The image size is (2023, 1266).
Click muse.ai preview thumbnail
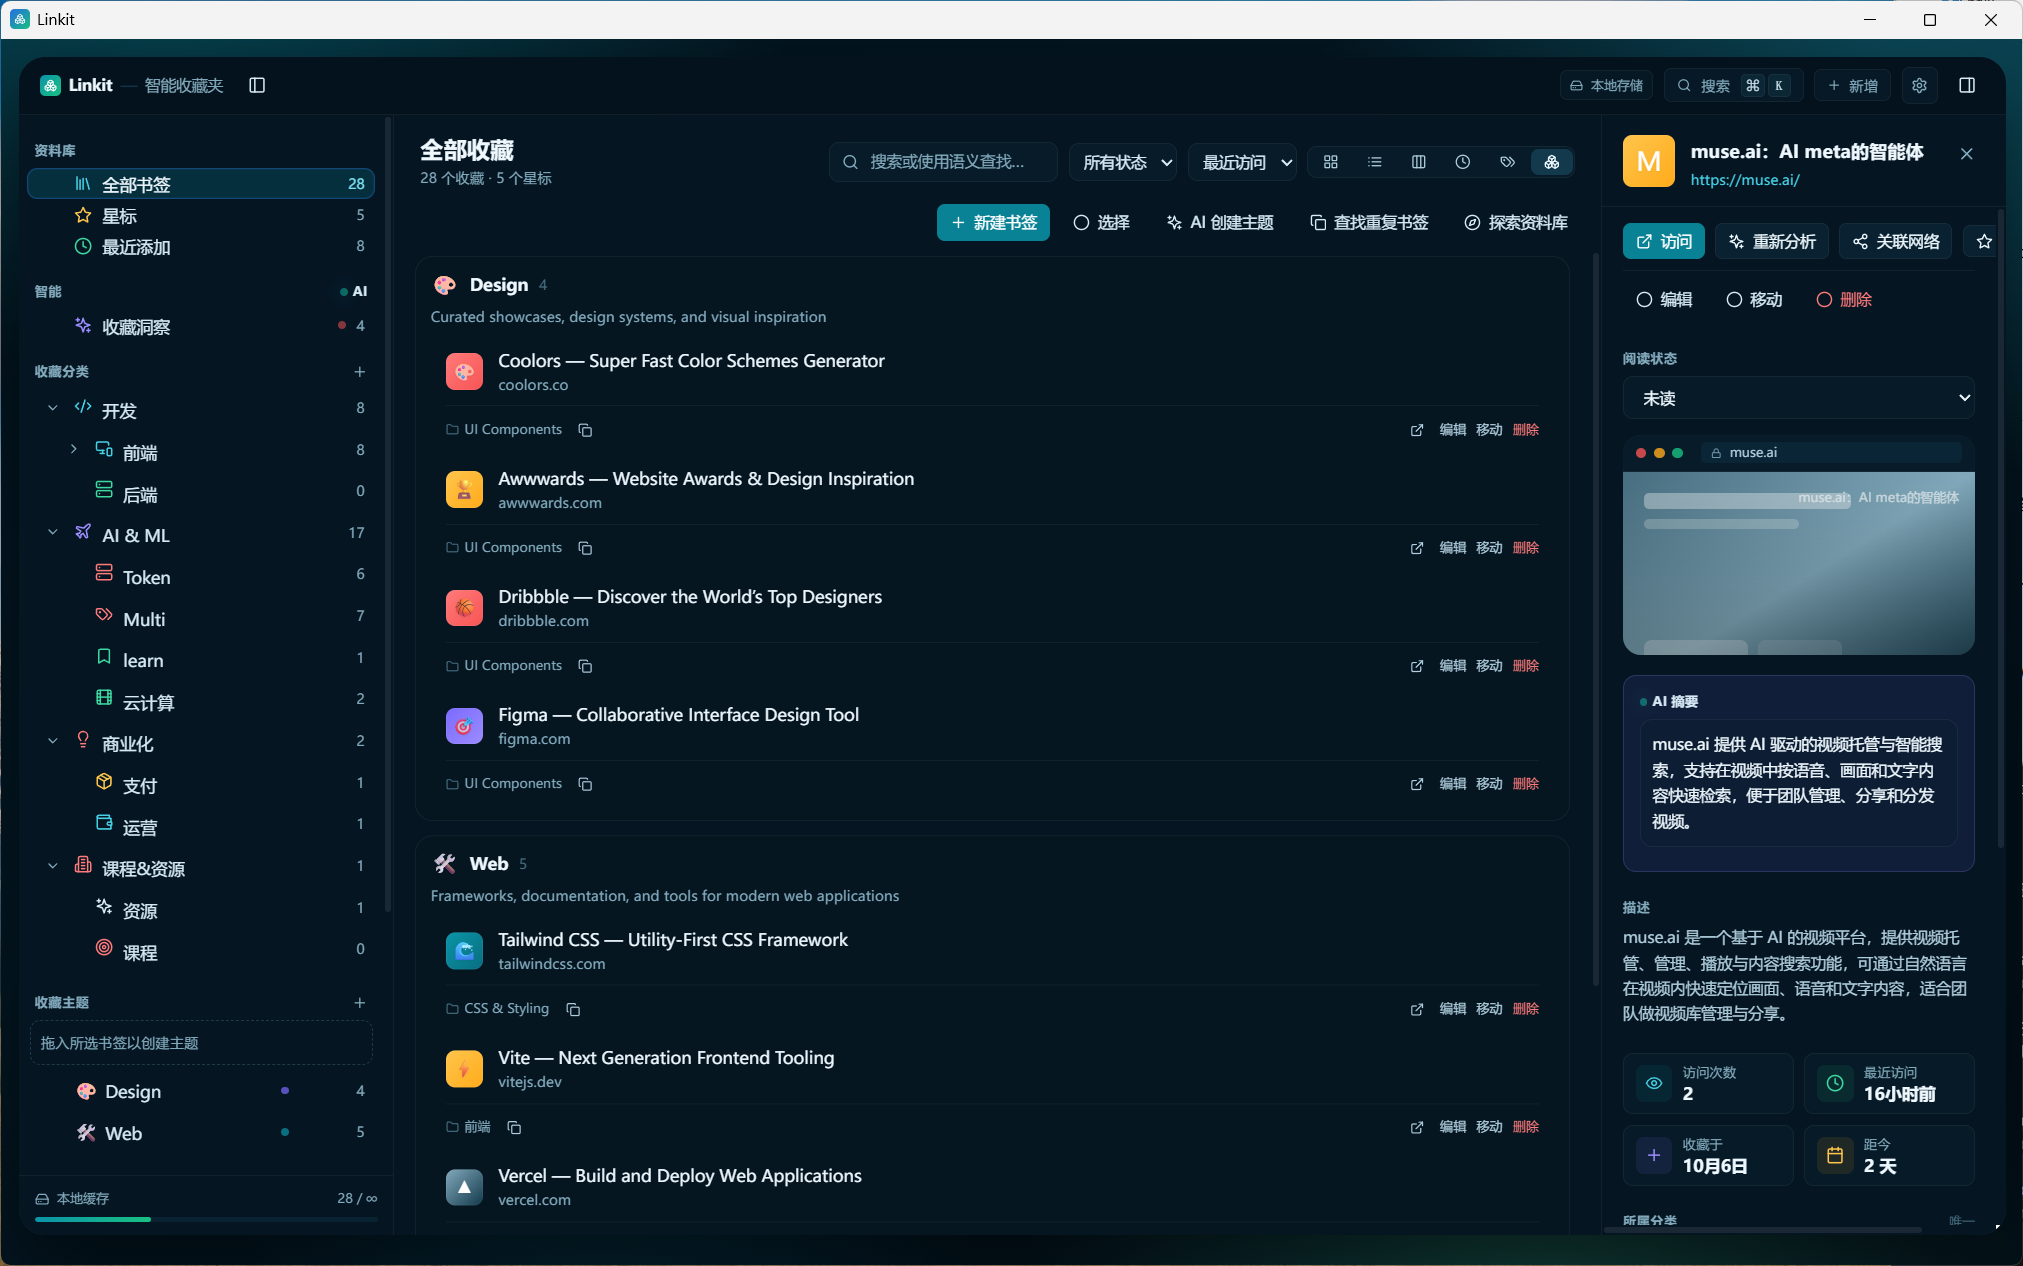[x=1798, y=546]
